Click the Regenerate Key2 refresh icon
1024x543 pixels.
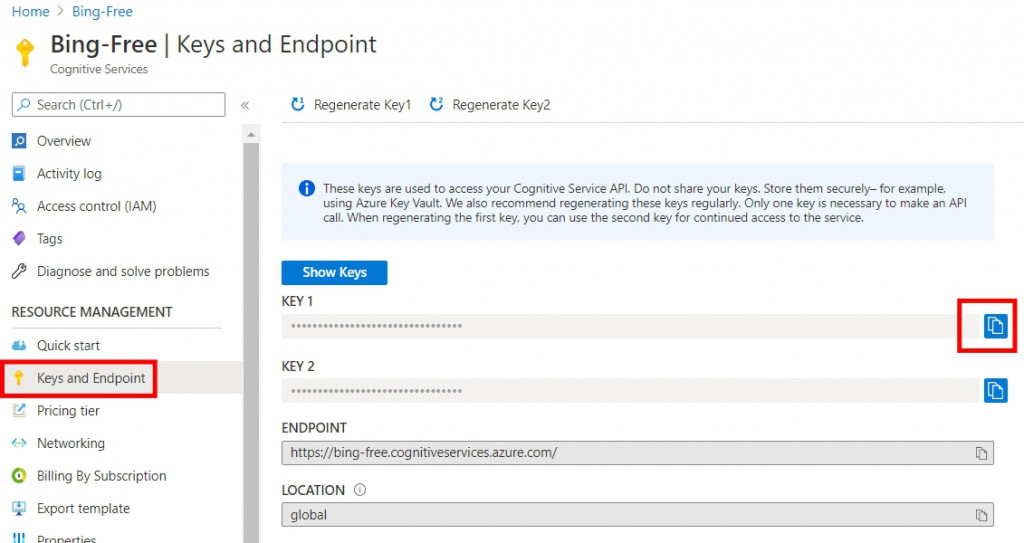click(x=436, y=104)
